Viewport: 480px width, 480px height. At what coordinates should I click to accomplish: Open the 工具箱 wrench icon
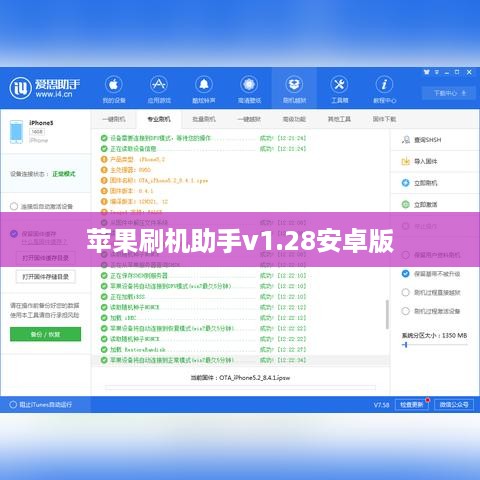(339, 84)
